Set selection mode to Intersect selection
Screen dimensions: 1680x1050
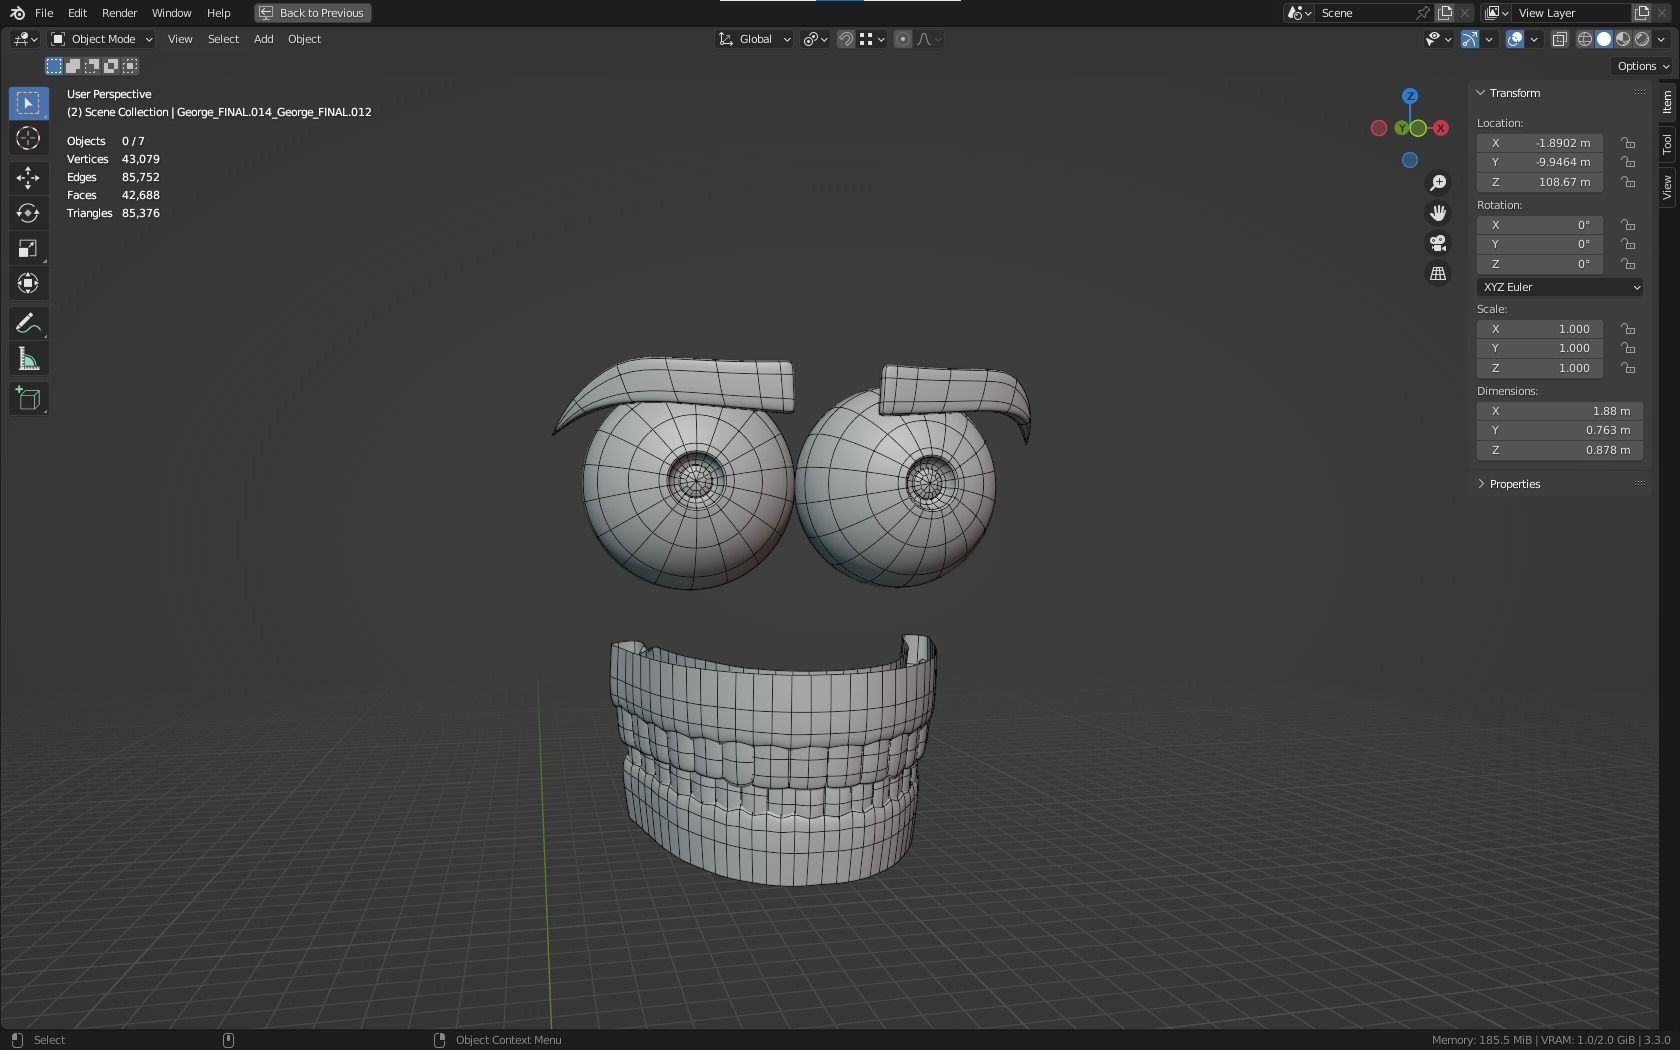point(130,66)
